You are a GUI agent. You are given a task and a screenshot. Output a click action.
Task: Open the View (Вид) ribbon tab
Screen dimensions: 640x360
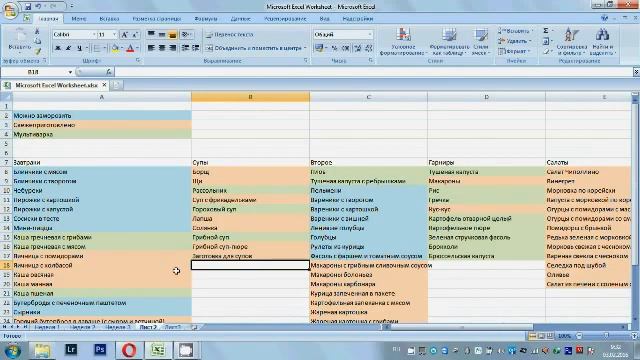[x=324, y=19]
